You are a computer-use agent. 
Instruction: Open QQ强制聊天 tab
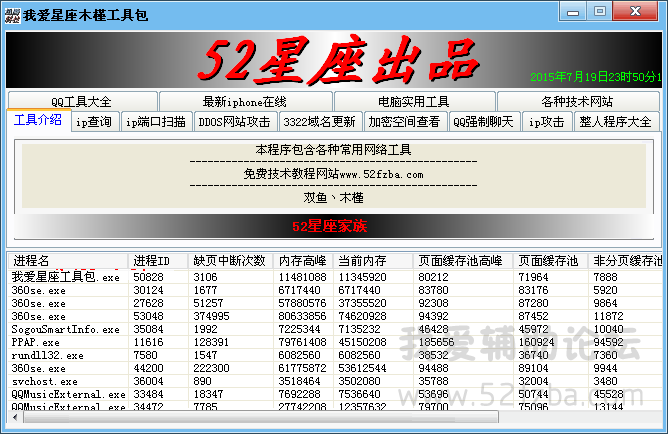(x=484, y=122)
